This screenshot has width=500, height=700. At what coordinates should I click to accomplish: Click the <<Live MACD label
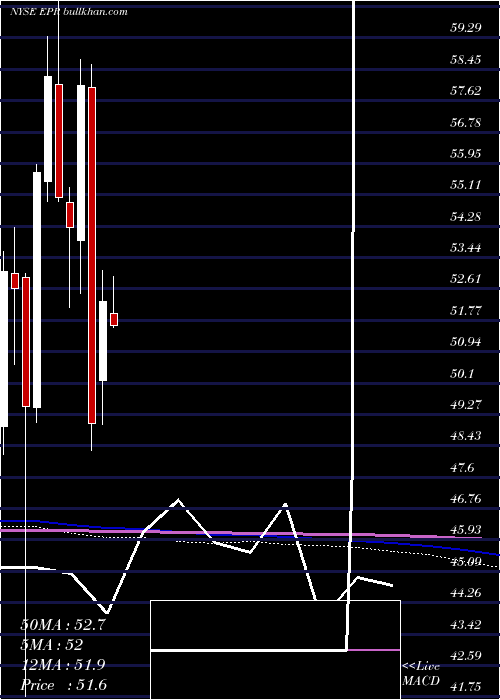click(x=421, y=674)
